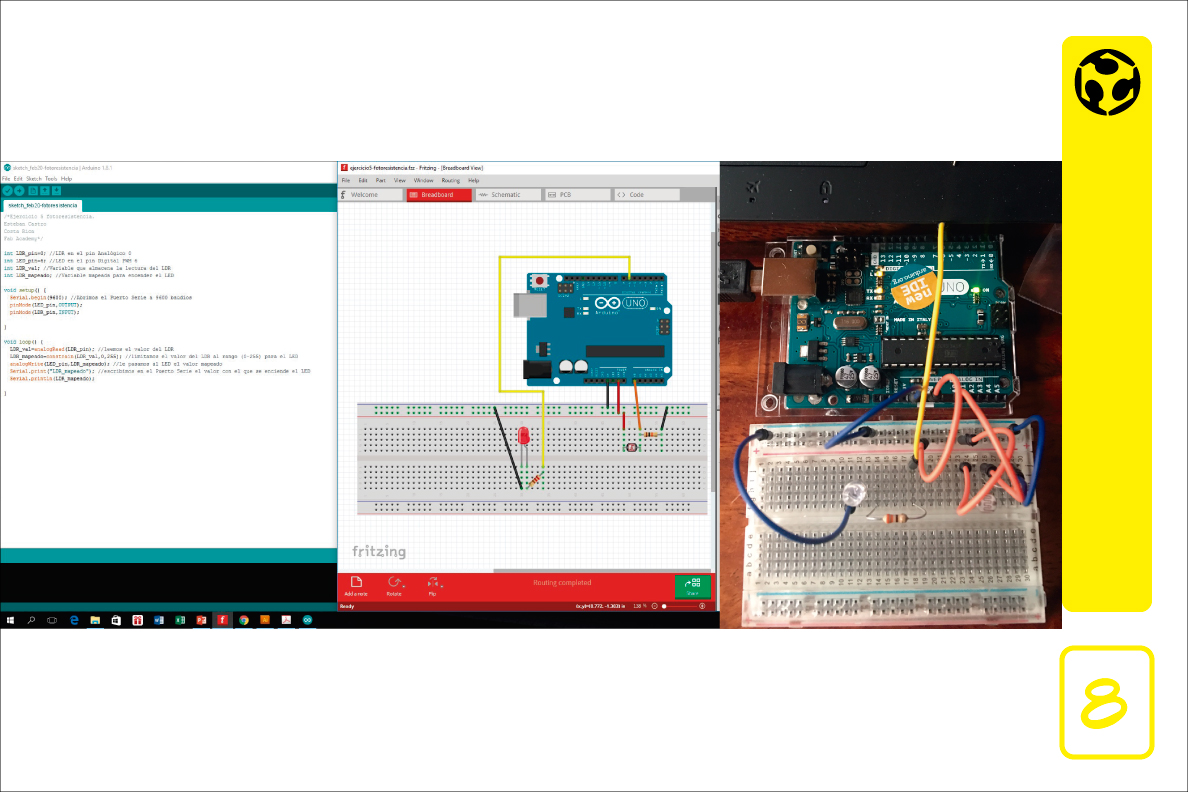
Task: Open the Windows Start menu
Action: point(11,620)
